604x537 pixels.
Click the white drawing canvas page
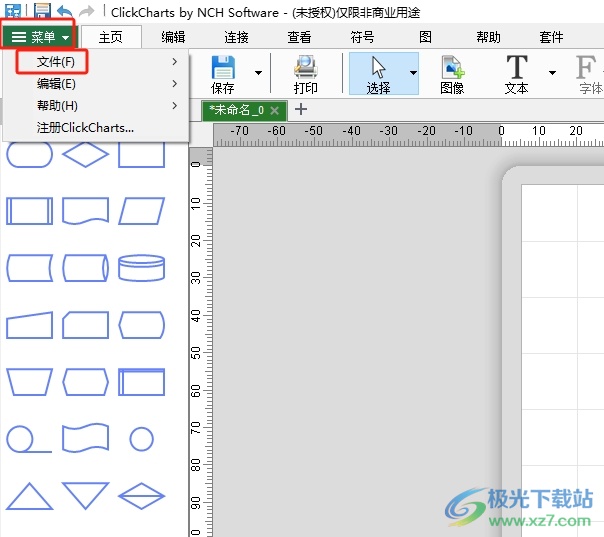562,361
